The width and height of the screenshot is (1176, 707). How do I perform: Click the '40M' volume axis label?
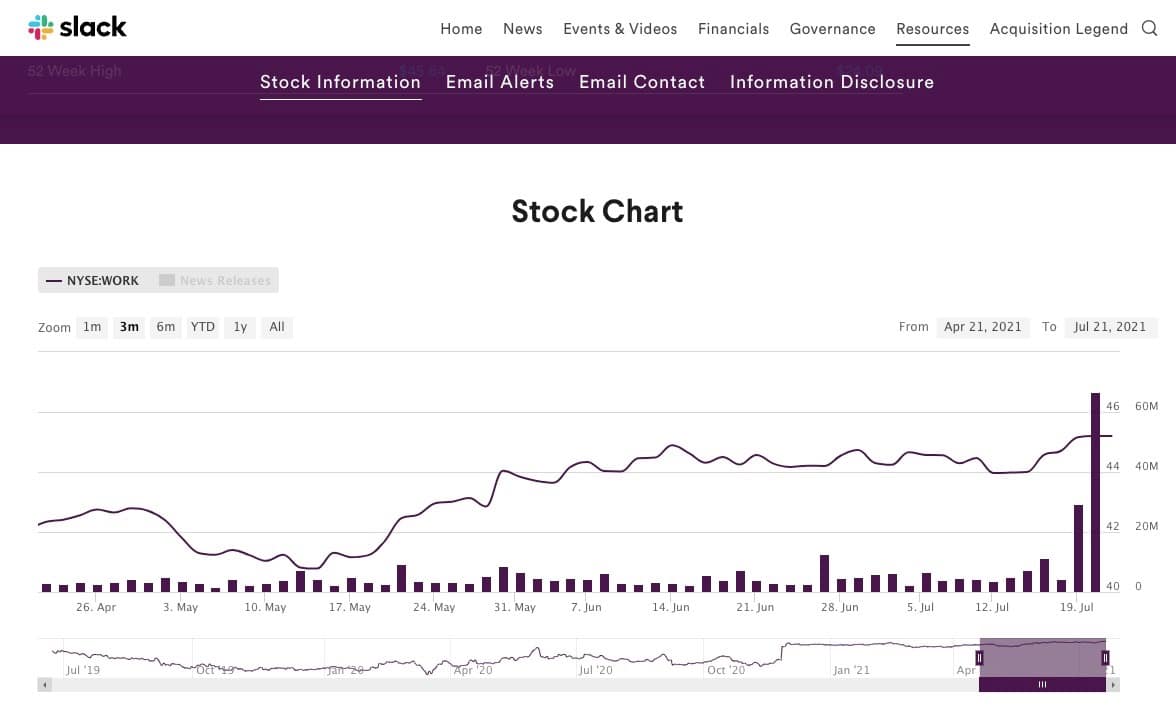(x=1147, y=466)
